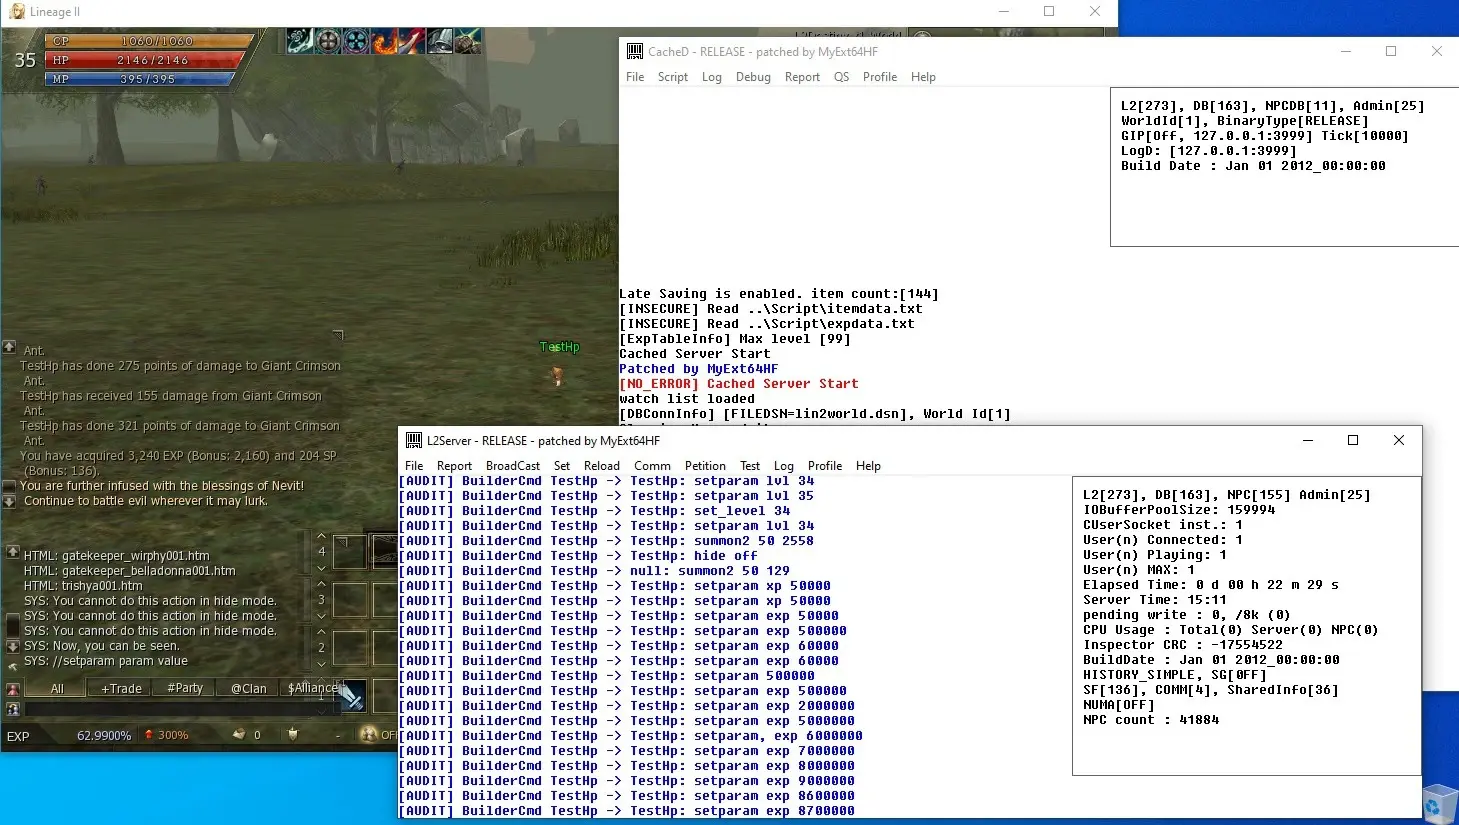
Task: Click down arrow below shortcut bar 2
Action: [322, 665]
